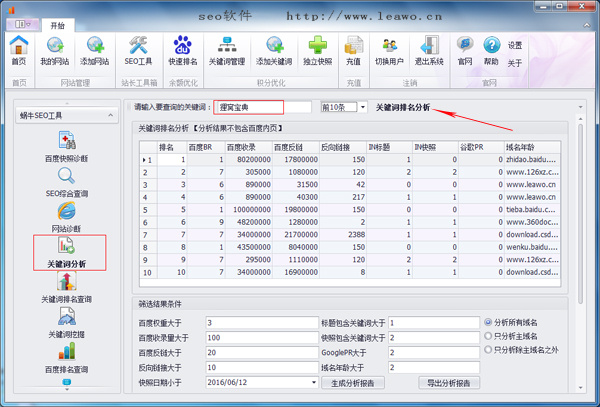The image size is (600, 407).
Task: Select 只分析除主域名之外 radio option
Action: [522, 350]
